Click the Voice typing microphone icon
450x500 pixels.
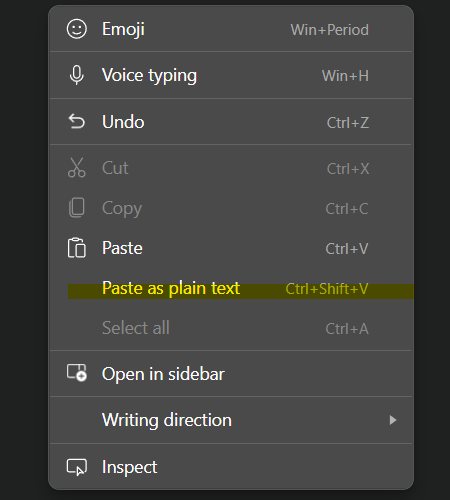pyautogui.click(x=77, y=75)
